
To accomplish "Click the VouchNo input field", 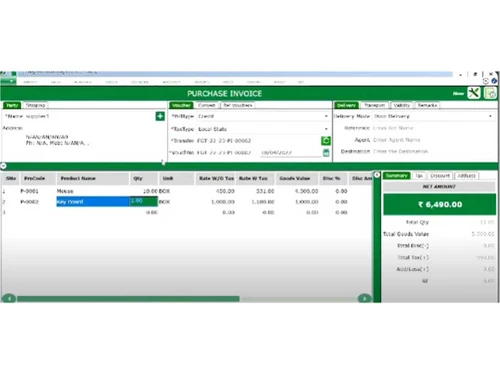I will (228, 152).
